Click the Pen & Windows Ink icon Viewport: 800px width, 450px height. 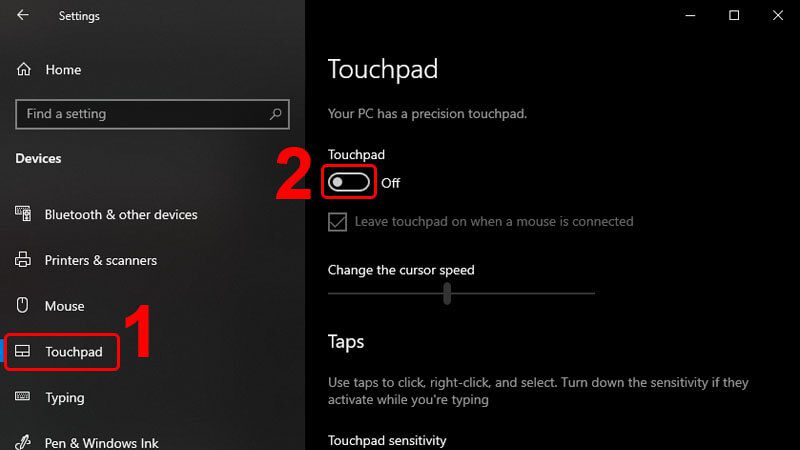pos(24,443)
